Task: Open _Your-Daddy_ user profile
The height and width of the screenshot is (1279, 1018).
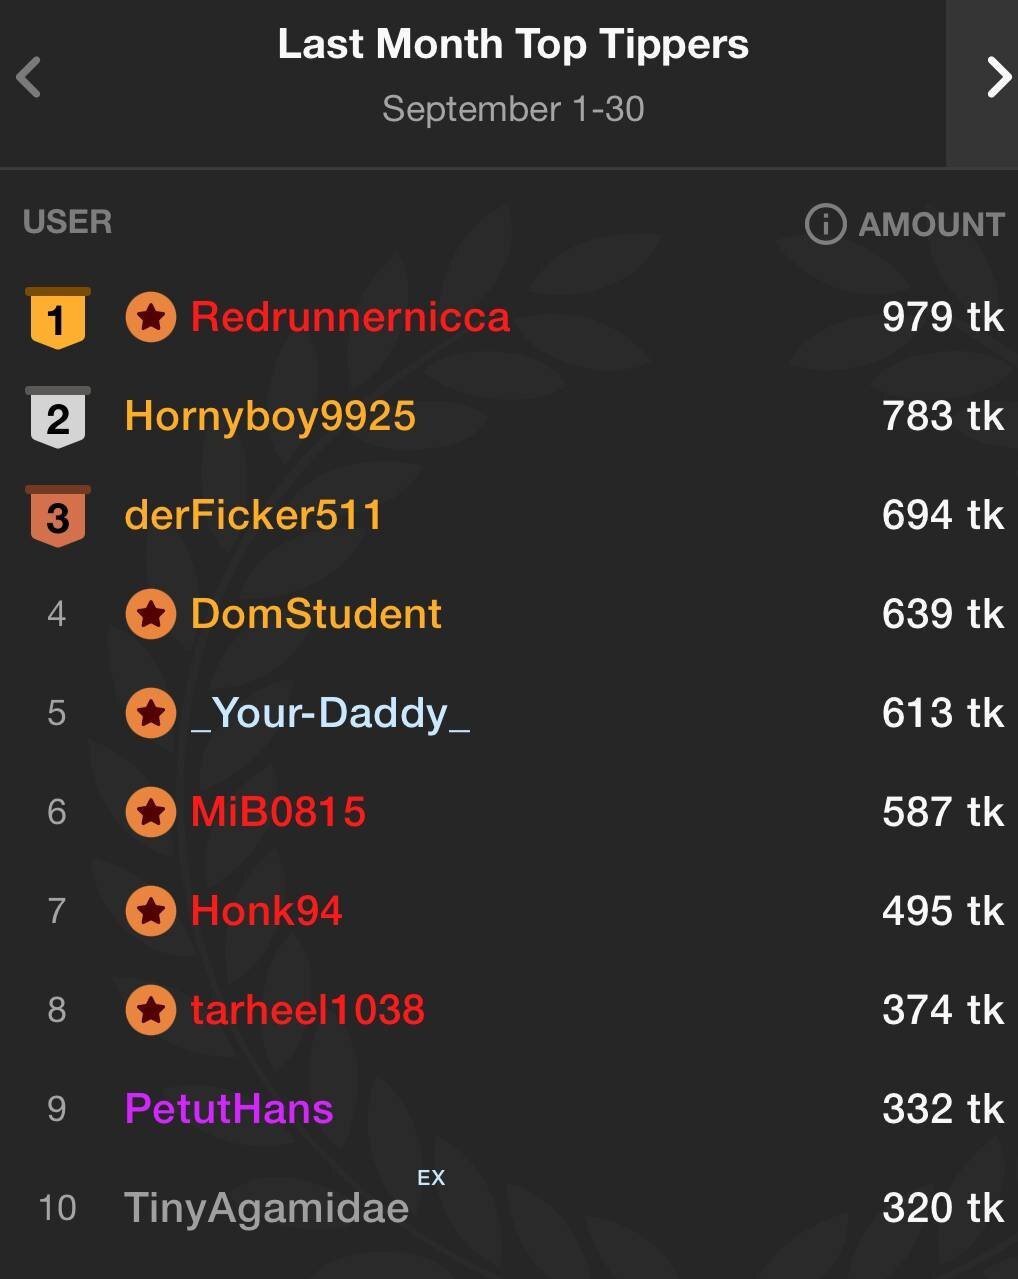Action: [330, 714]
